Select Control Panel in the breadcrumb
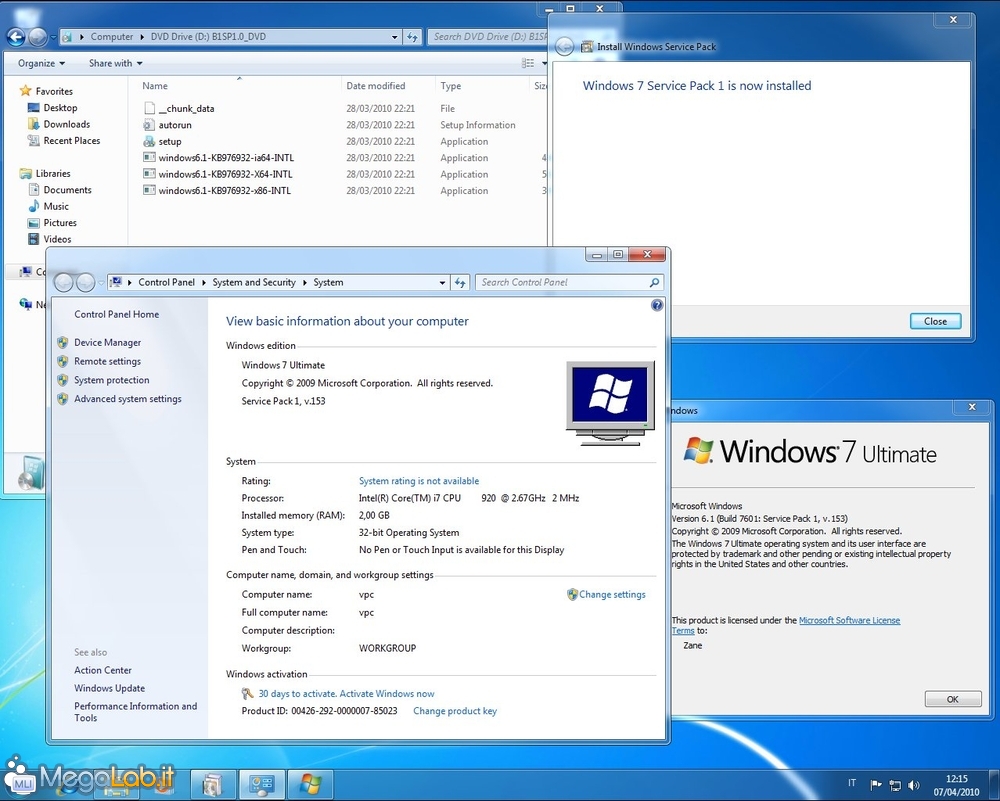 click(166, 283)
